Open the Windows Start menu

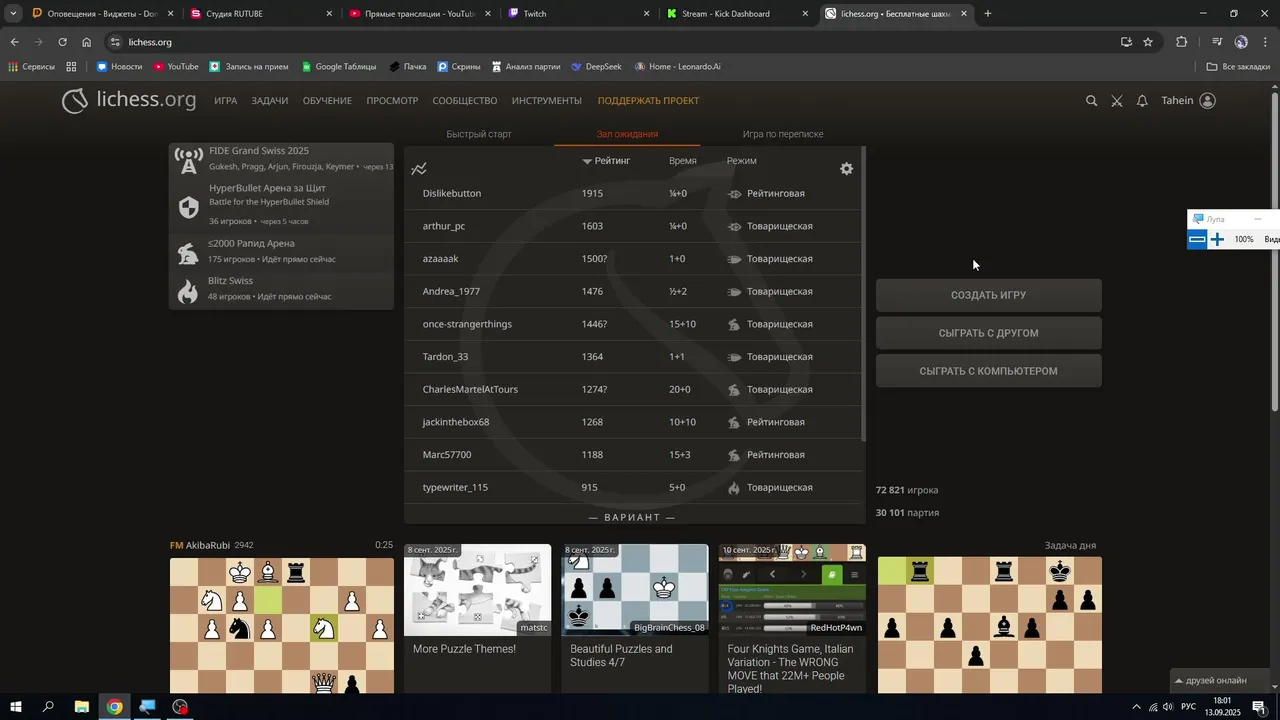click(15, 707)
